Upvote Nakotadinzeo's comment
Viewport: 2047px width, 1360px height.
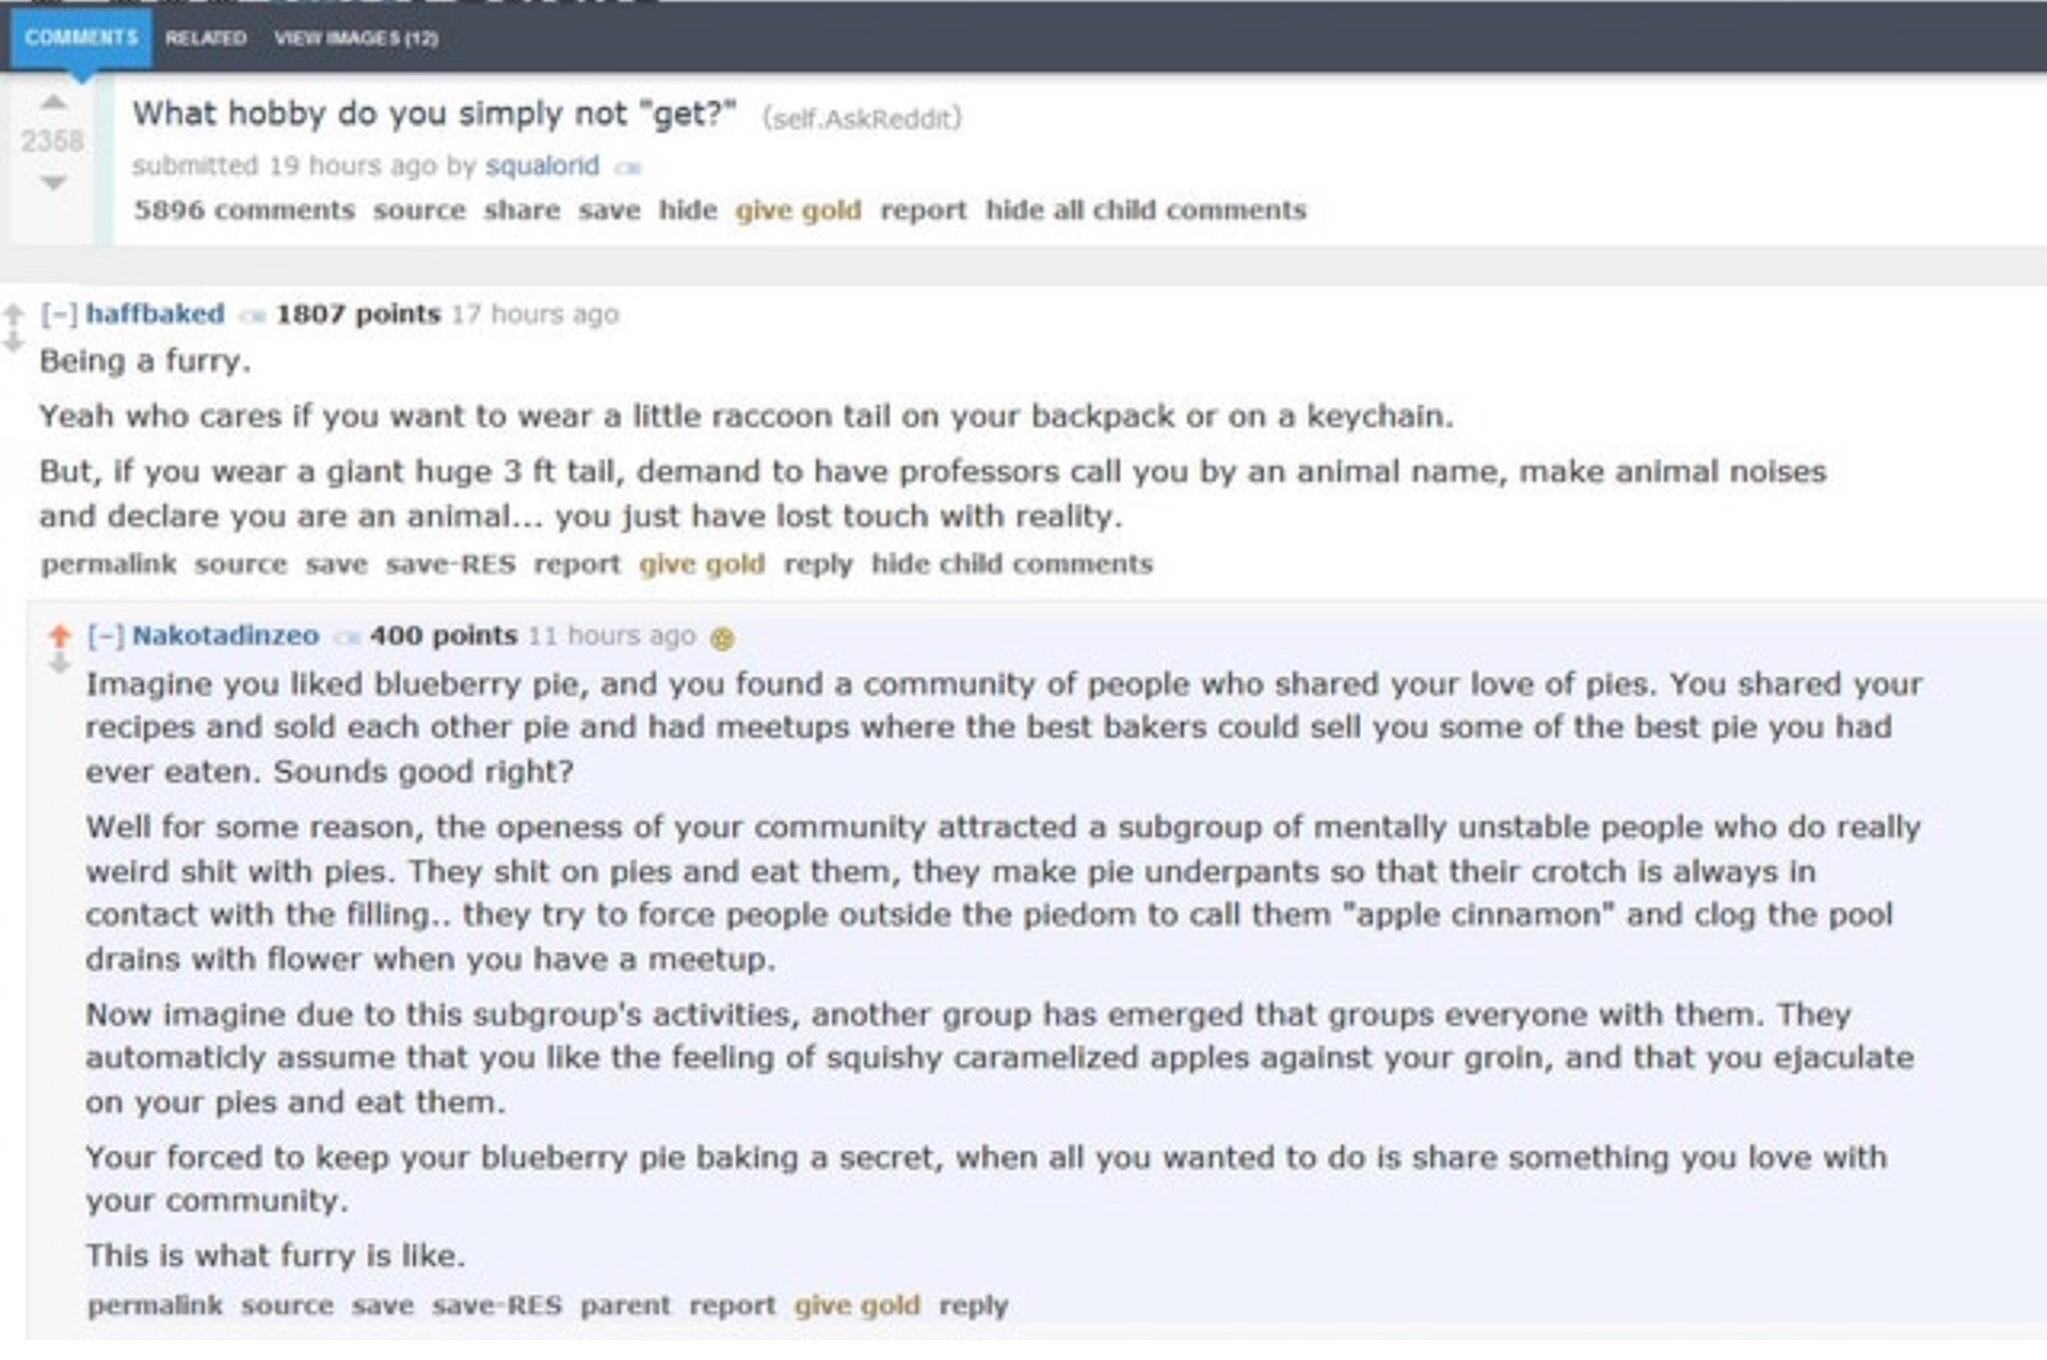(60, 634)
